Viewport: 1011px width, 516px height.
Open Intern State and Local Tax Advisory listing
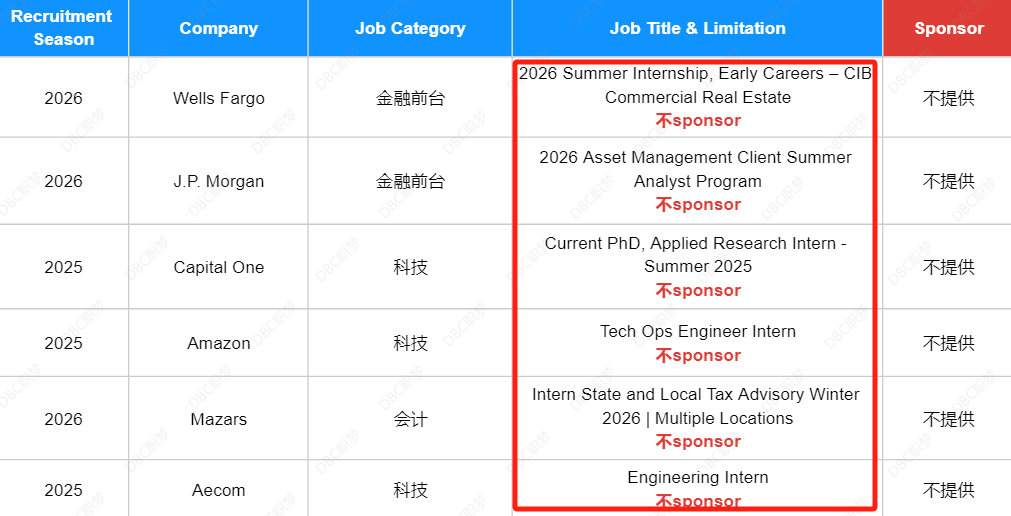tap(695, 406)
